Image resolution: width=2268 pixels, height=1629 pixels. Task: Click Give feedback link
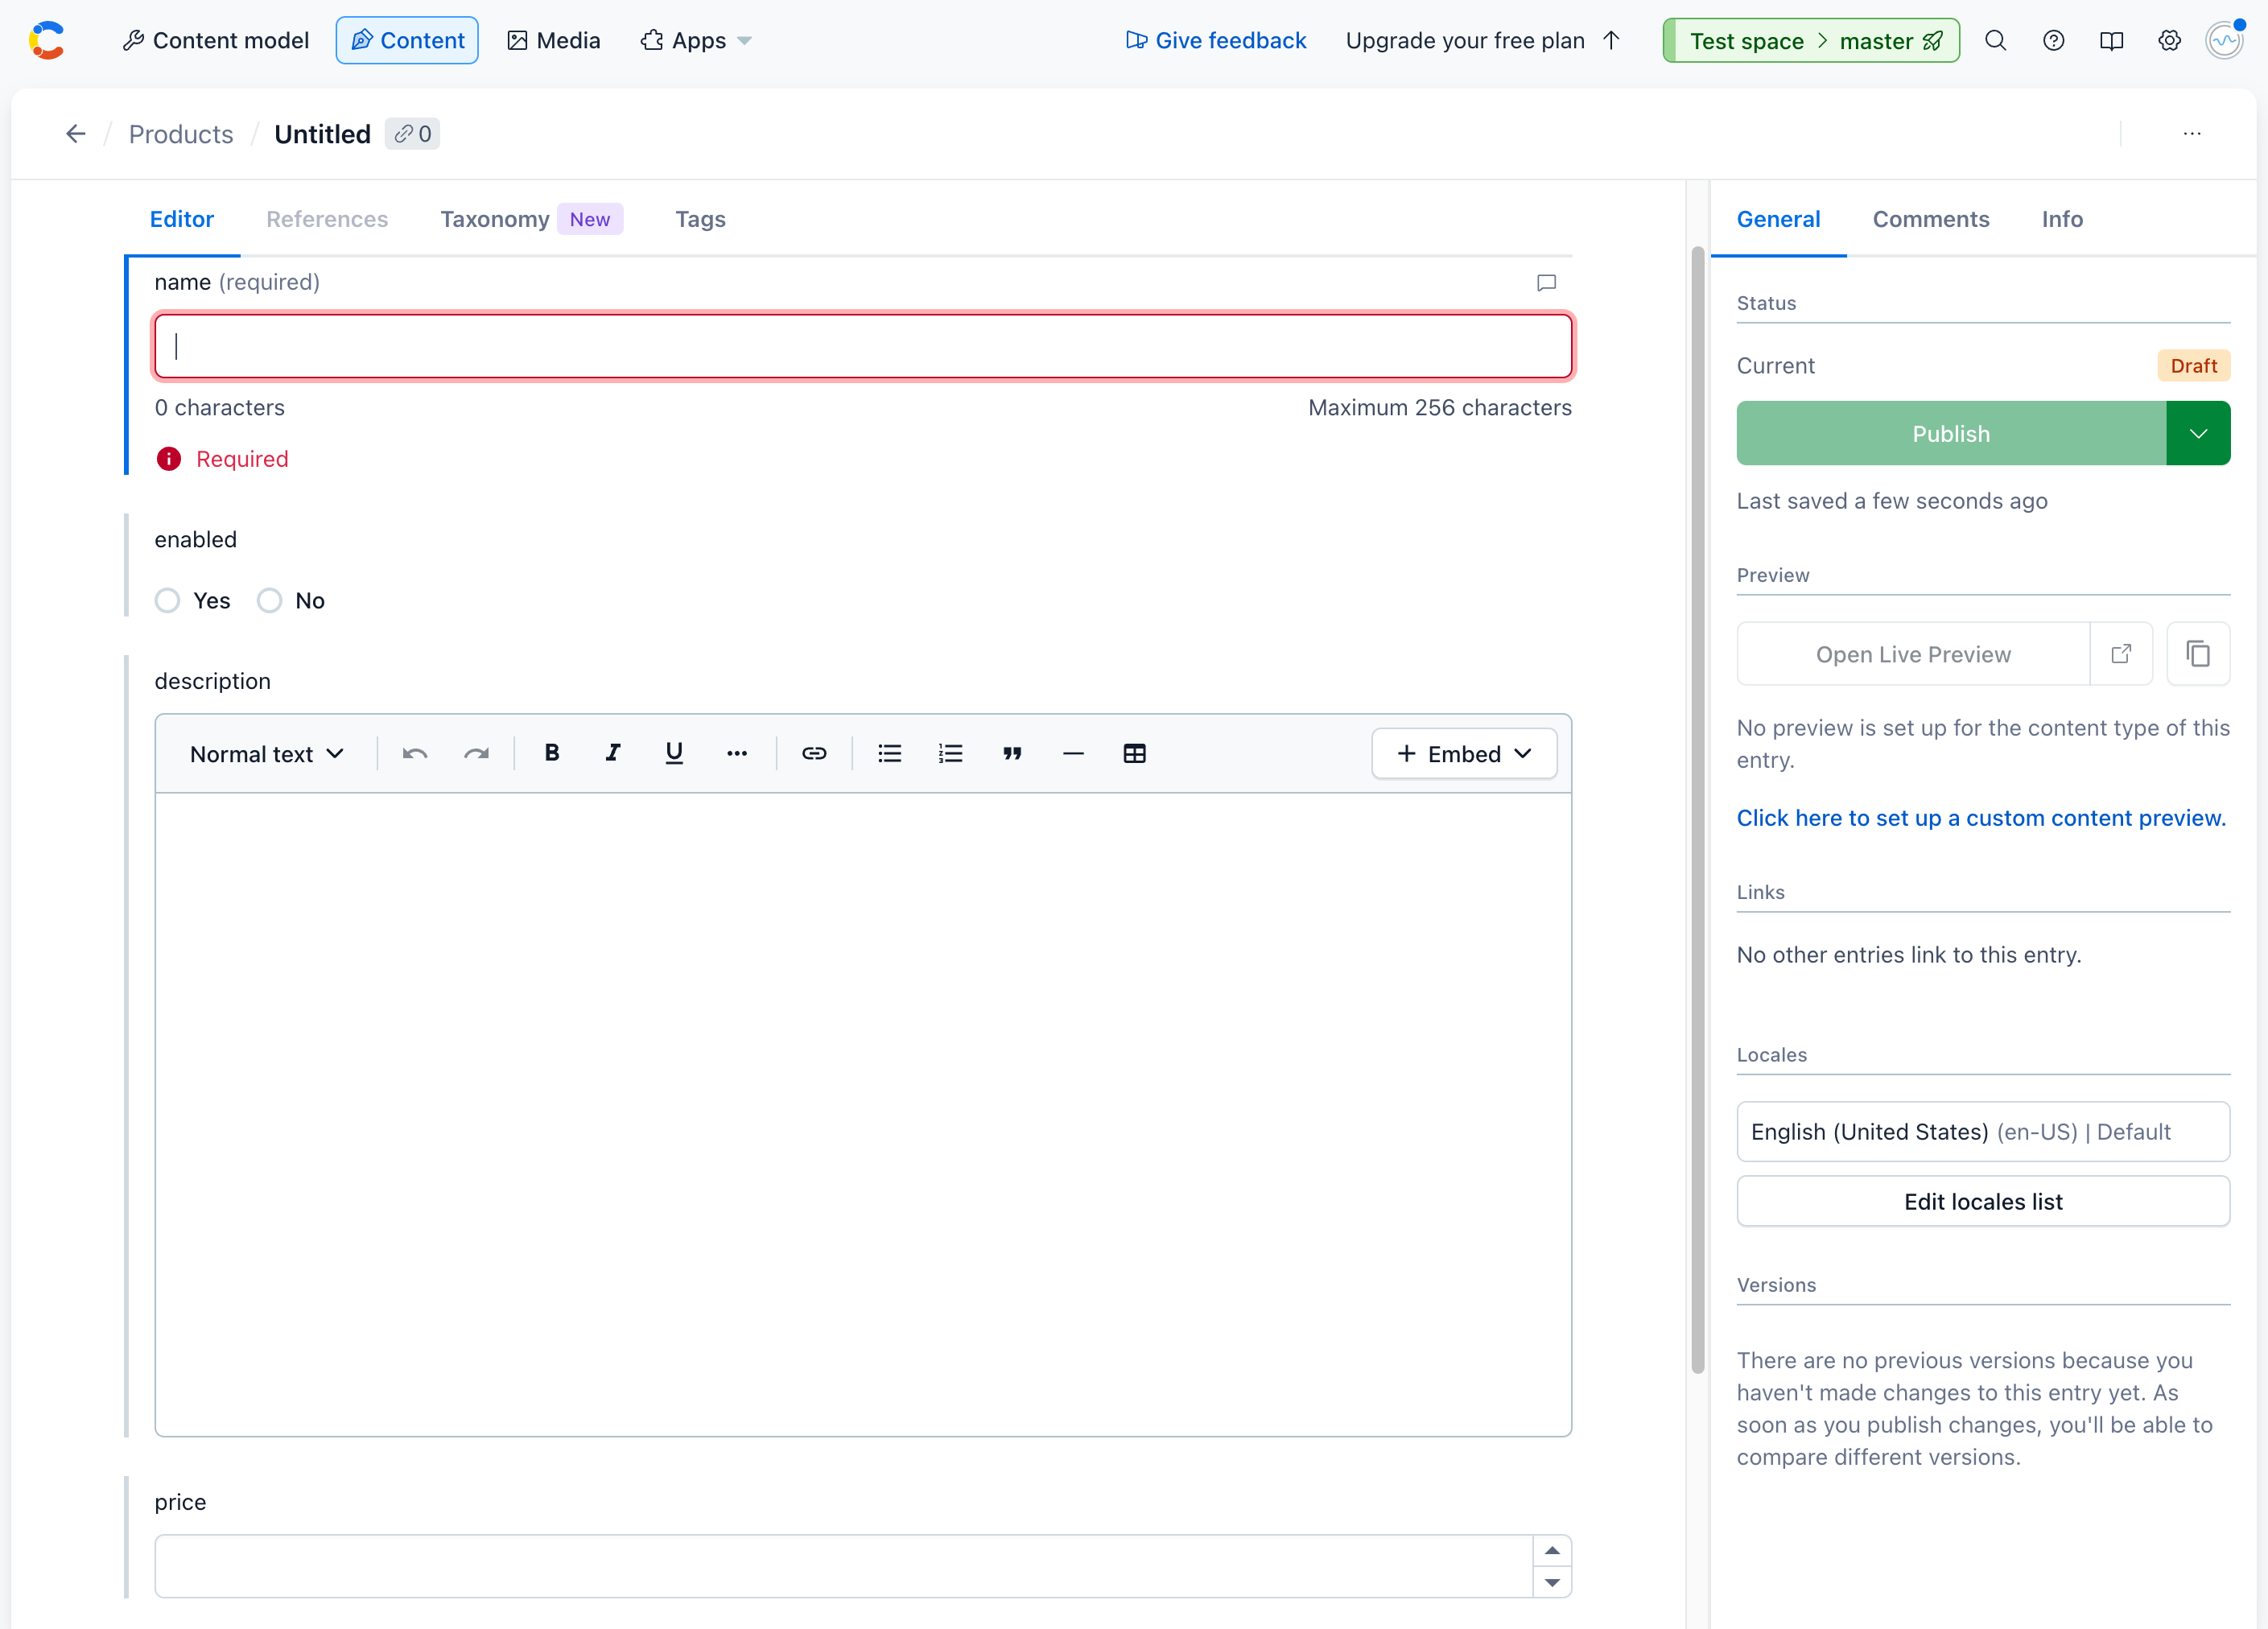(1216, 40)
